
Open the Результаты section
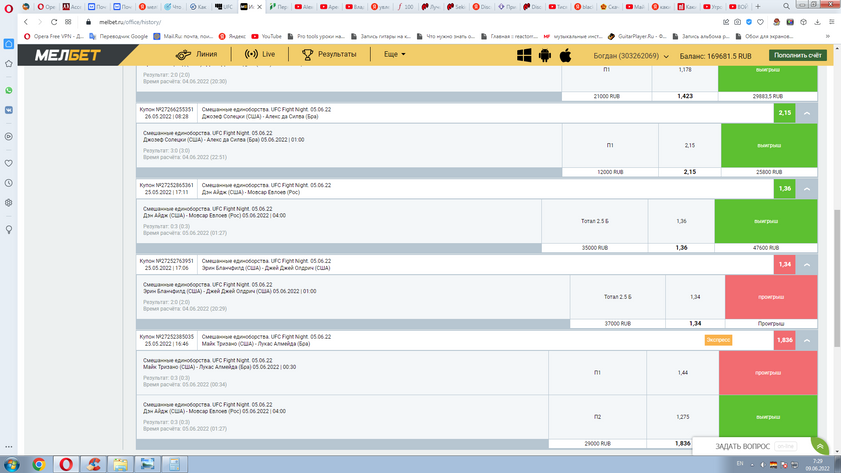(x=329, y=54)
